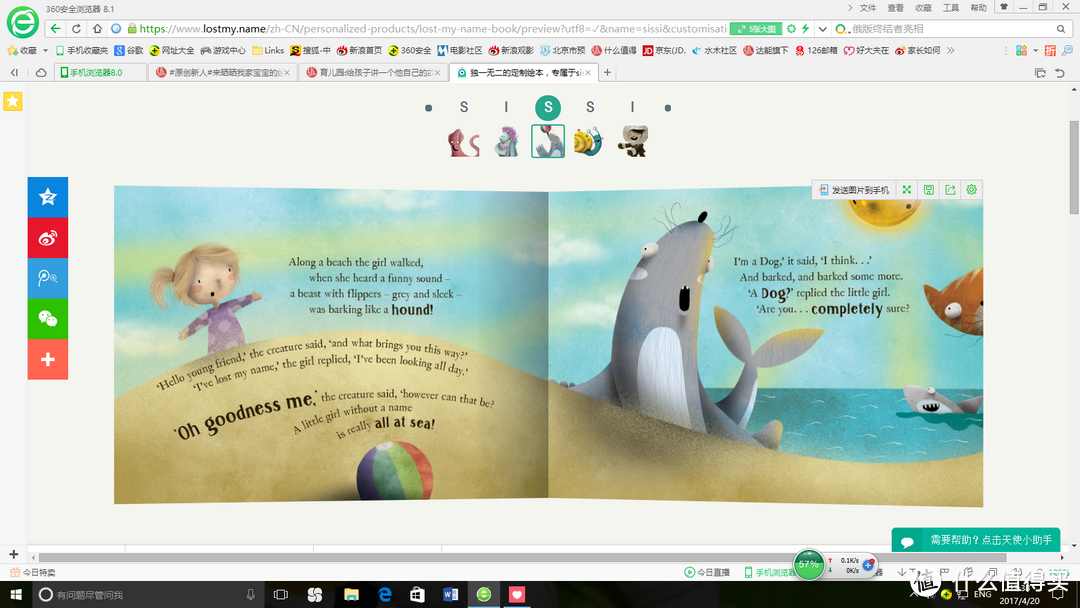Open Word from the taskbar
This screenshot has width=1080, height=608.
click(450, 594)
